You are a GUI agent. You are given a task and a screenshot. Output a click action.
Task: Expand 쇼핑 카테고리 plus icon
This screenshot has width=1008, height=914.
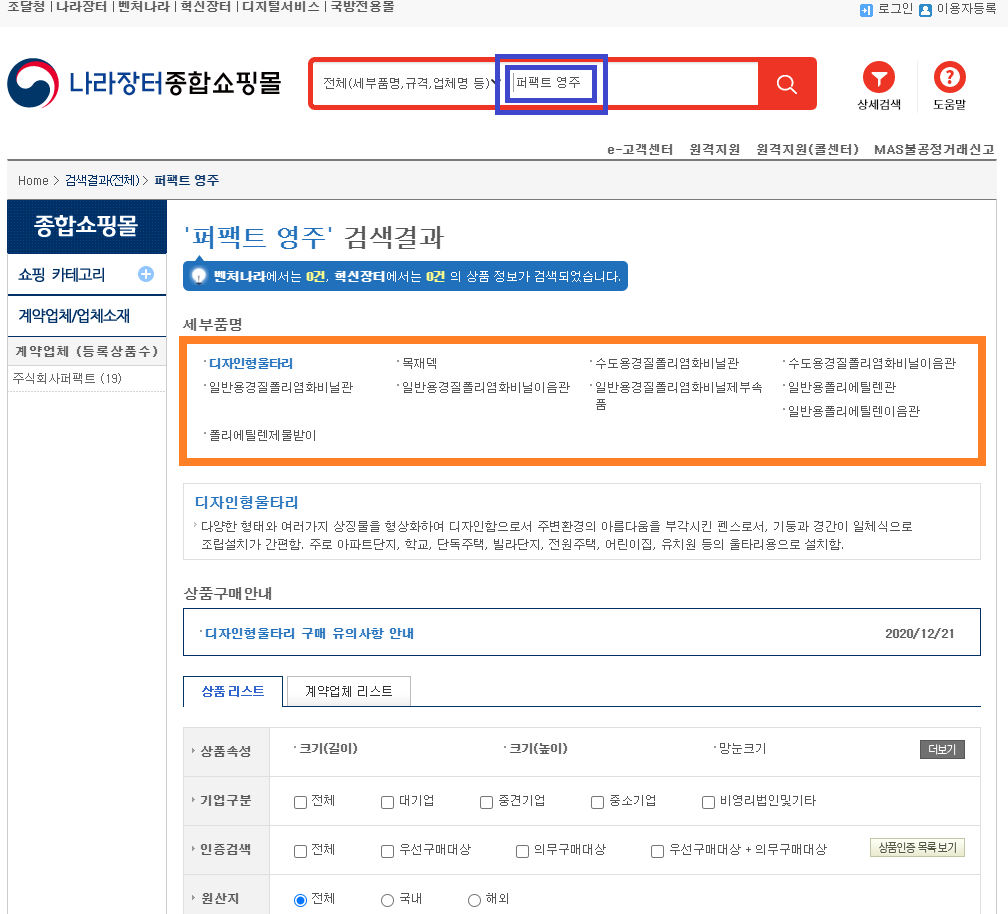coord(146,274)
